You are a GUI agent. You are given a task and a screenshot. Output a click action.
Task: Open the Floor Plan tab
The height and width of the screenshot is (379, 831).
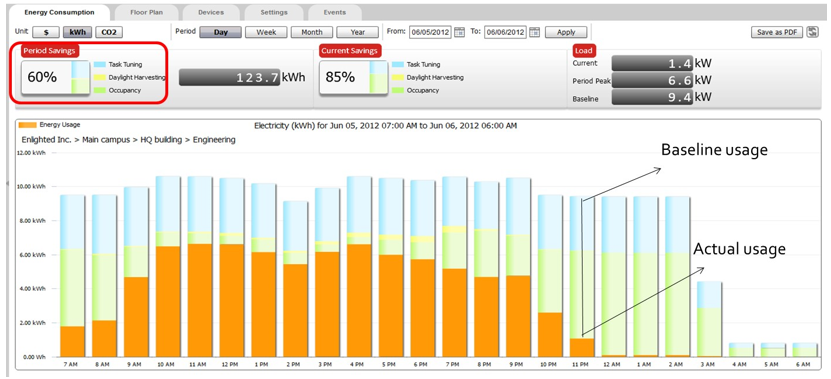tap(146, 12)
